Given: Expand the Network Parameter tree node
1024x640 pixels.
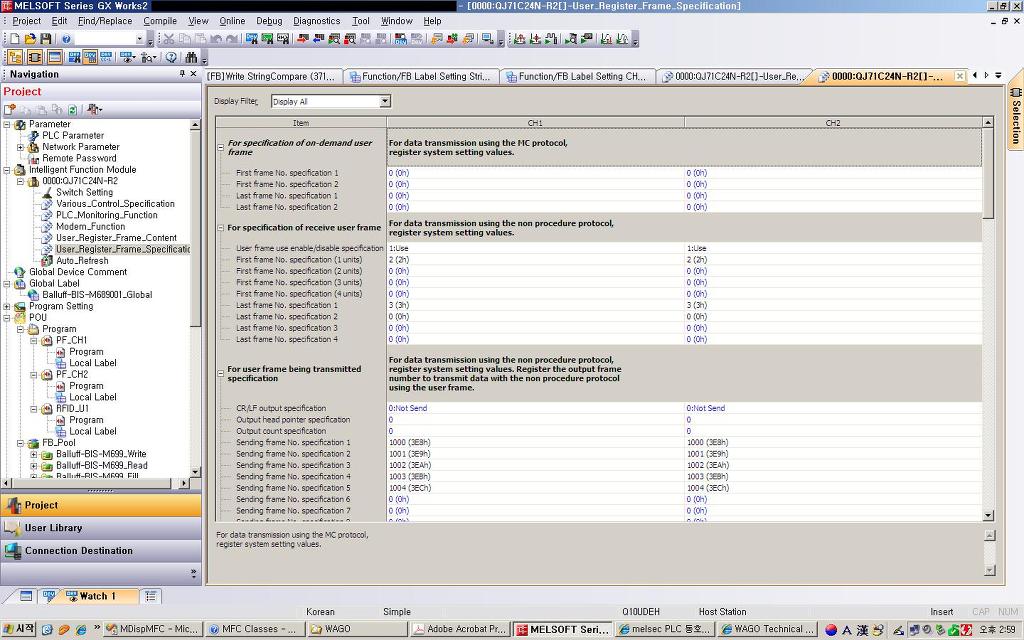Looking at the screenshot, I should point(20,147).
